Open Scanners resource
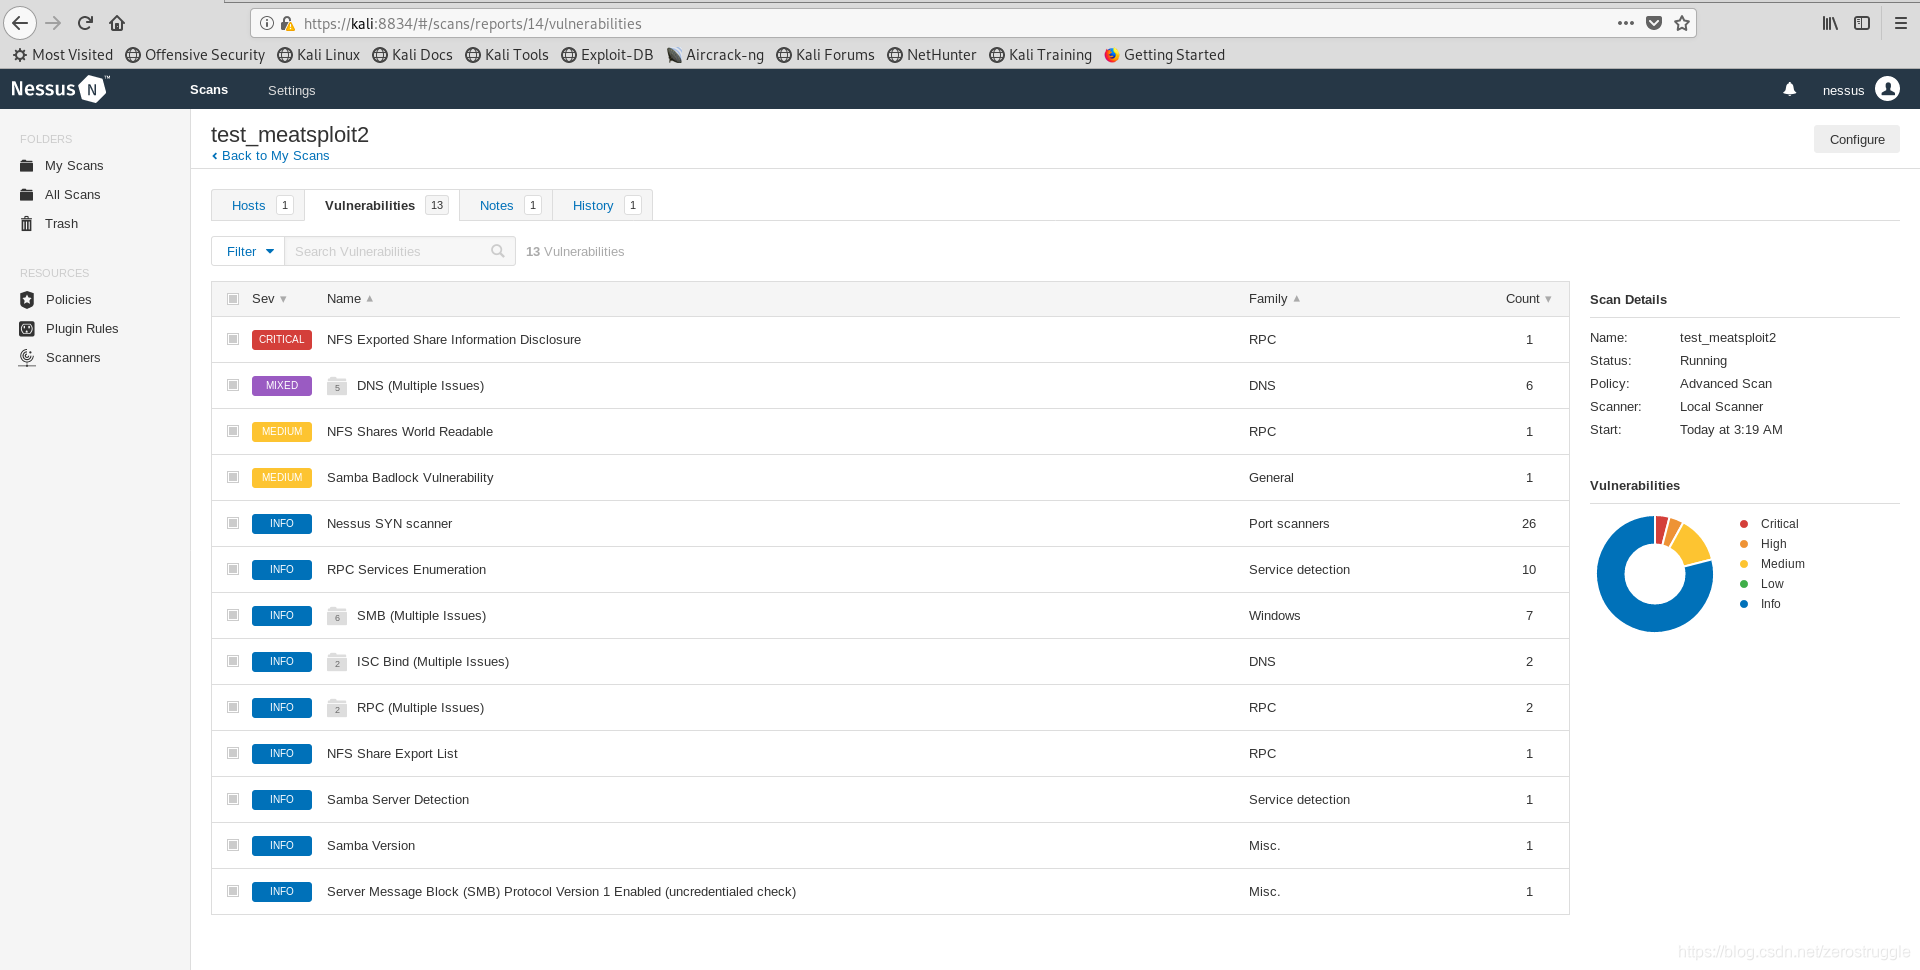This screenshot has height=970, width=1920. 73,358
